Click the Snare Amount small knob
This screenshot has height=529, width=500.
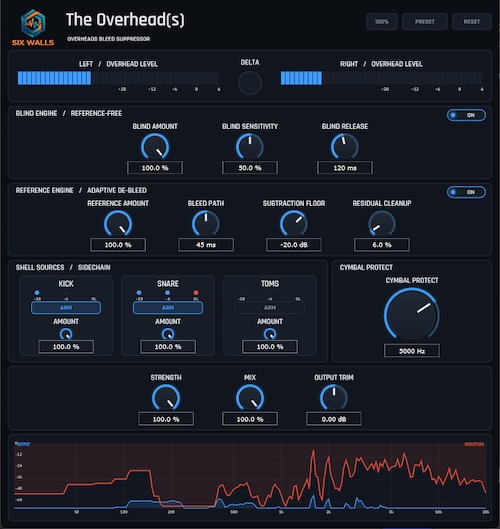tap(168, 334)
